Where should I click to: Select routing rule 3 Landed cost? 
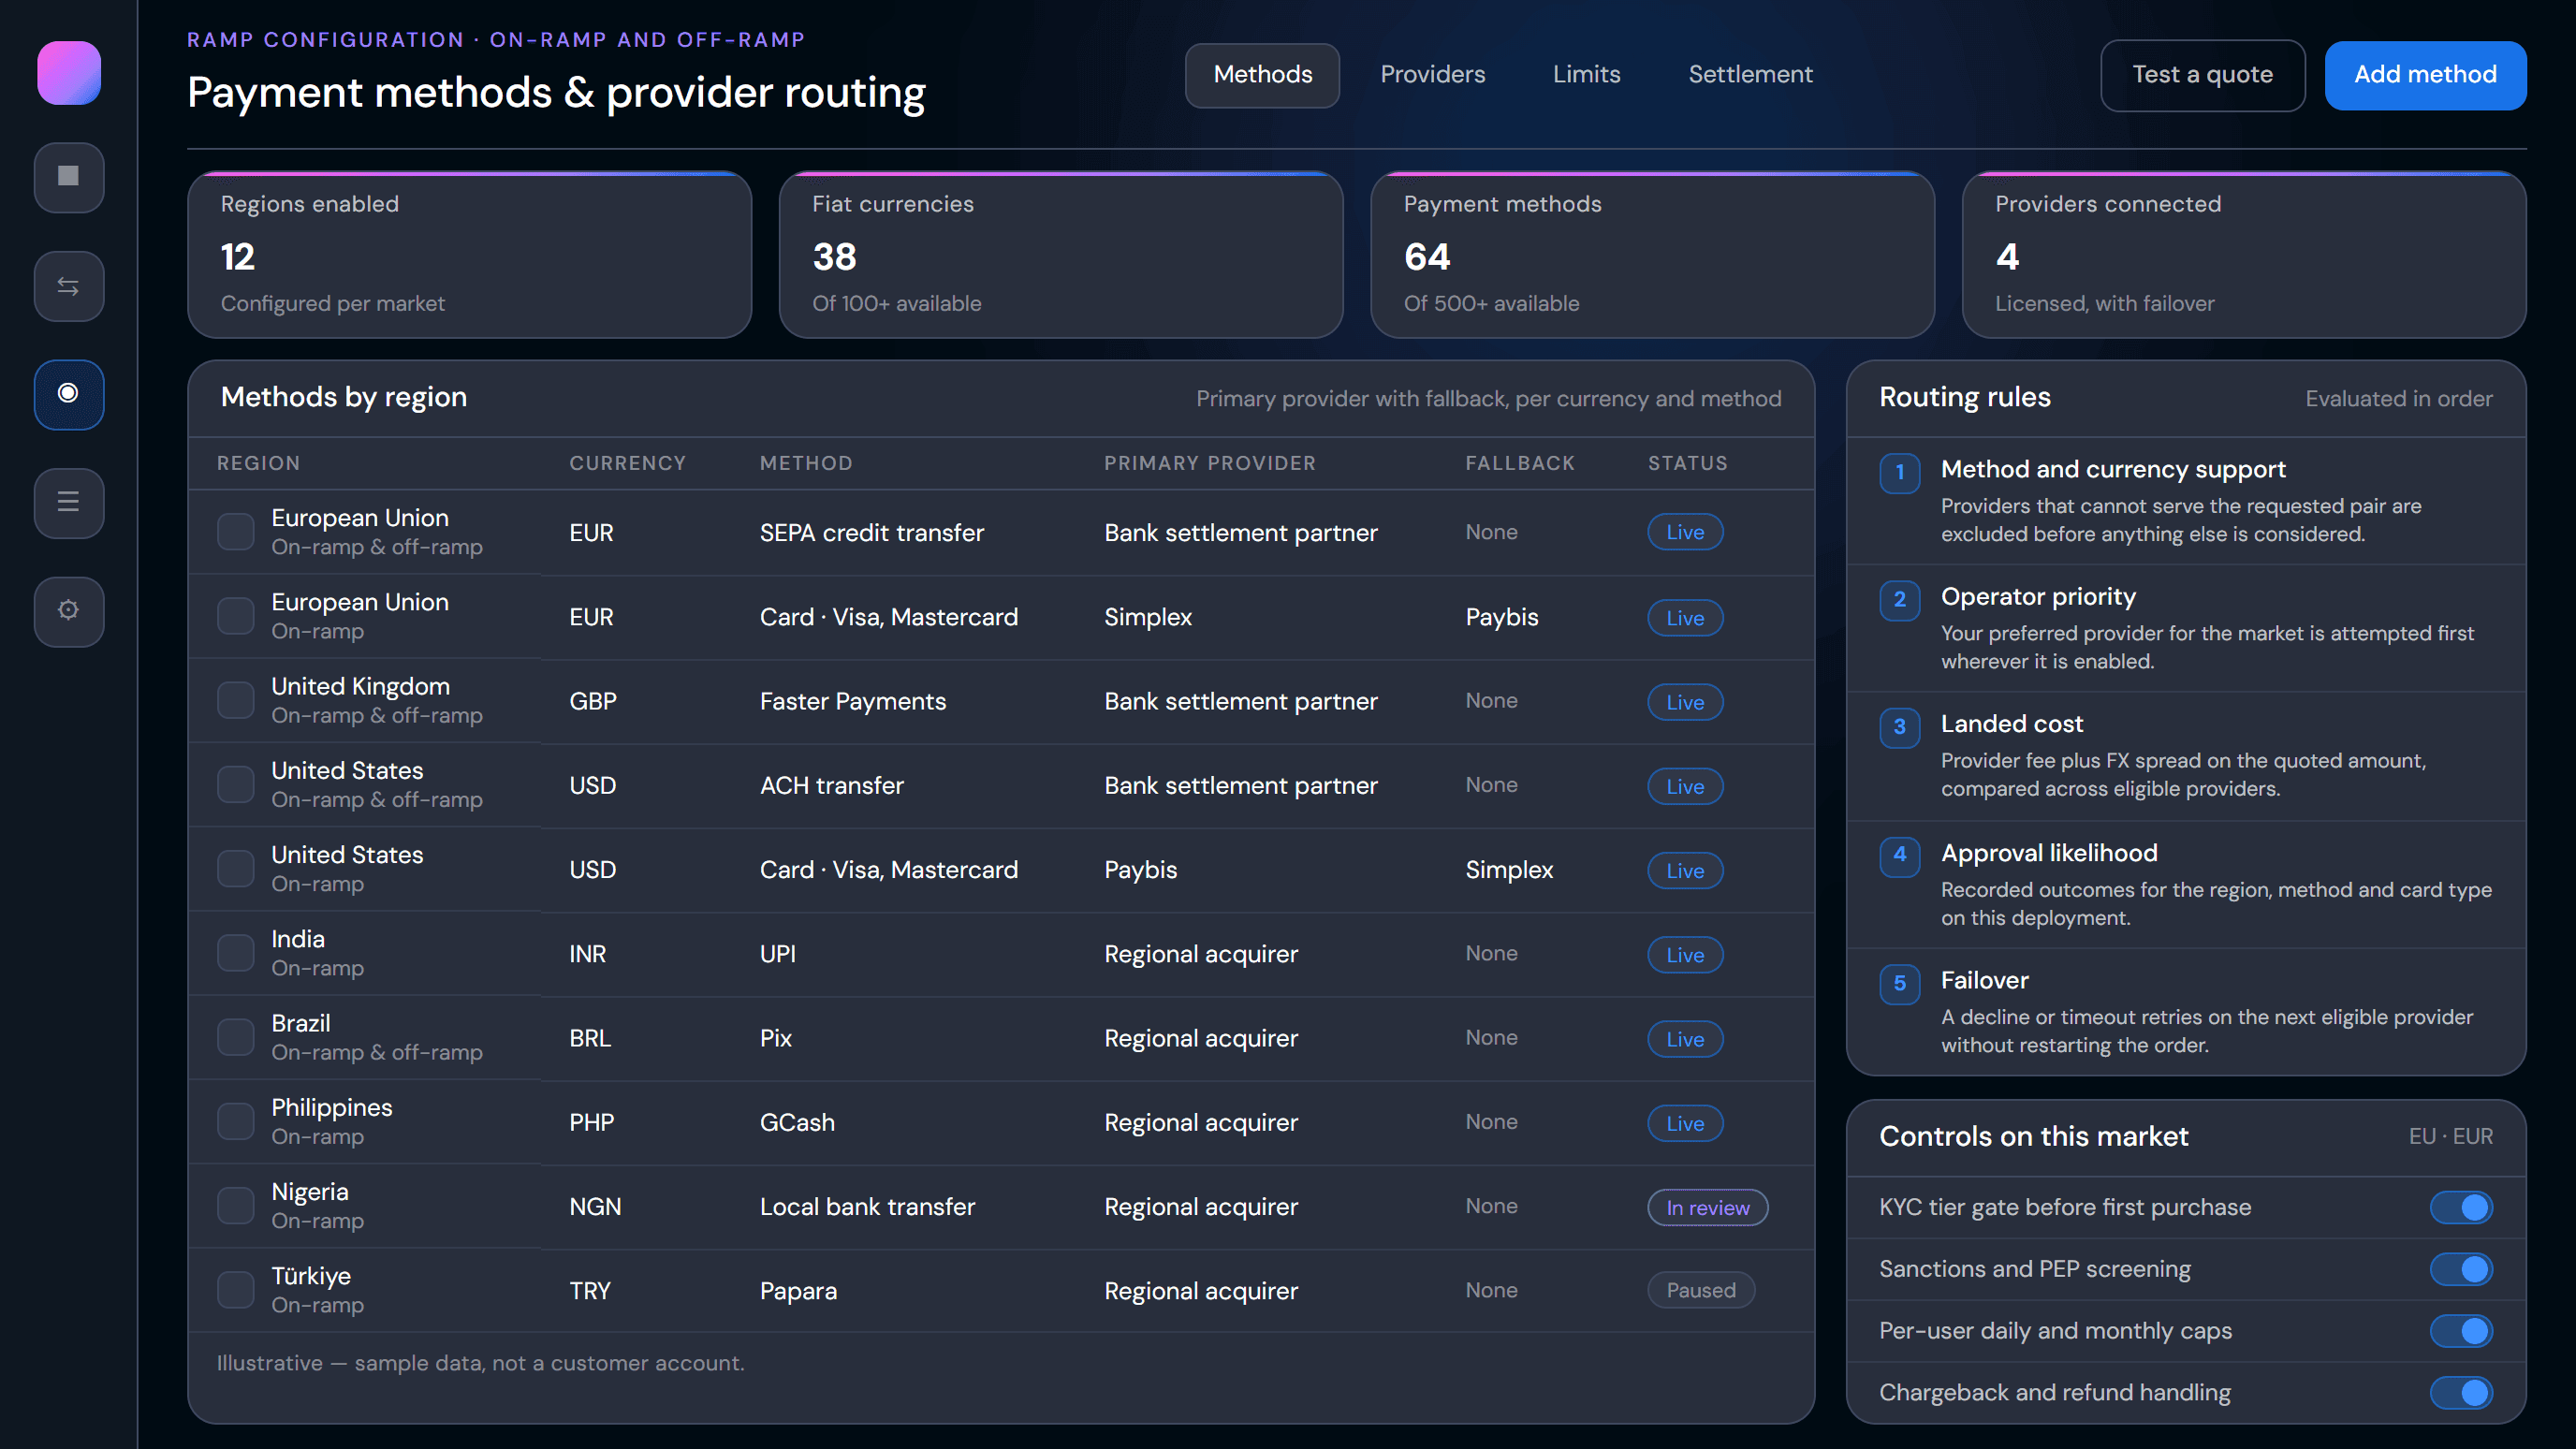coord(2186,756)
